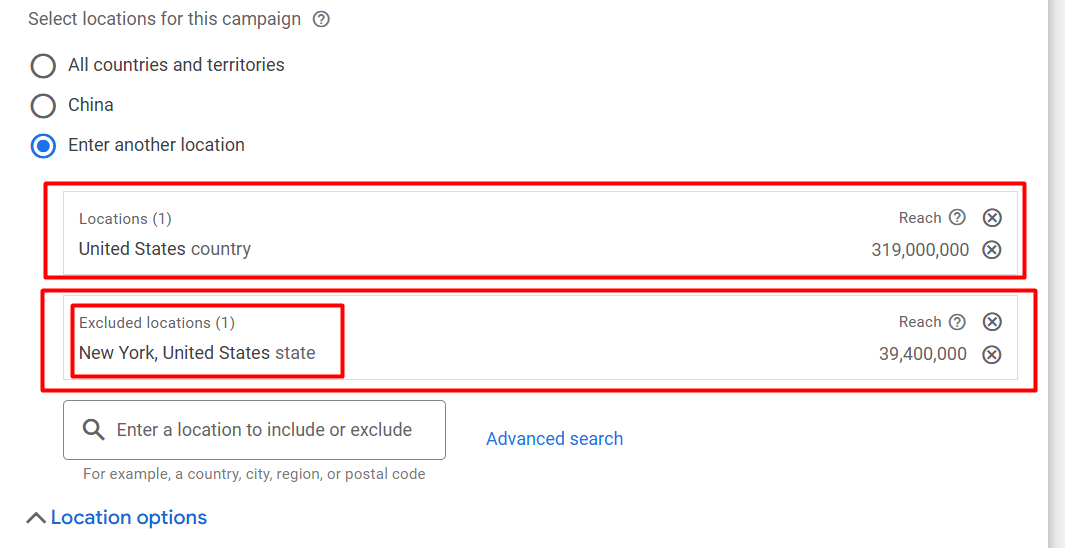Image resolution: width=1065 pixels, height=548 pixels.
Task: Click the 319,000,000 reach value
Action: pyautogui.click(x=920, y=250)
